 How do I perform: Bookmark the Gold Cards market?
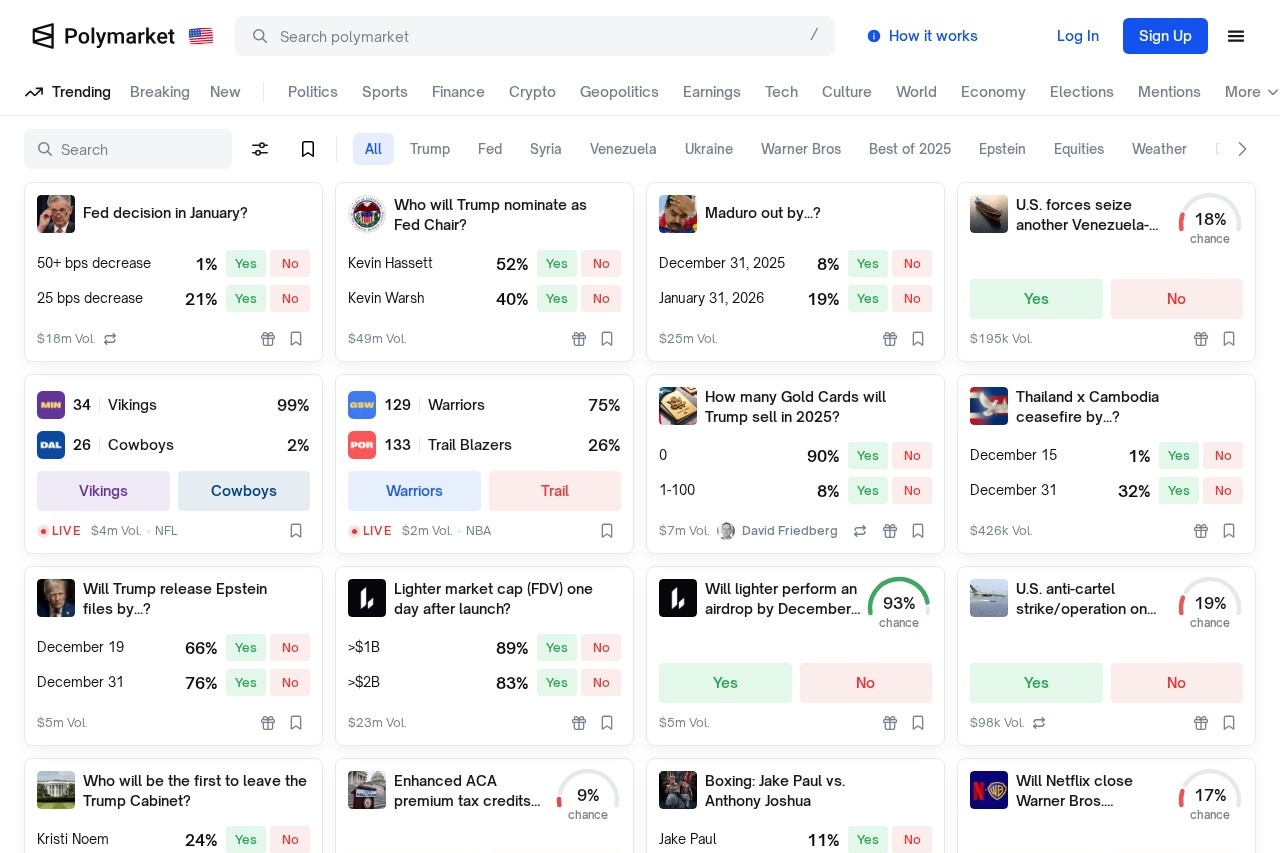click(918, 531)
